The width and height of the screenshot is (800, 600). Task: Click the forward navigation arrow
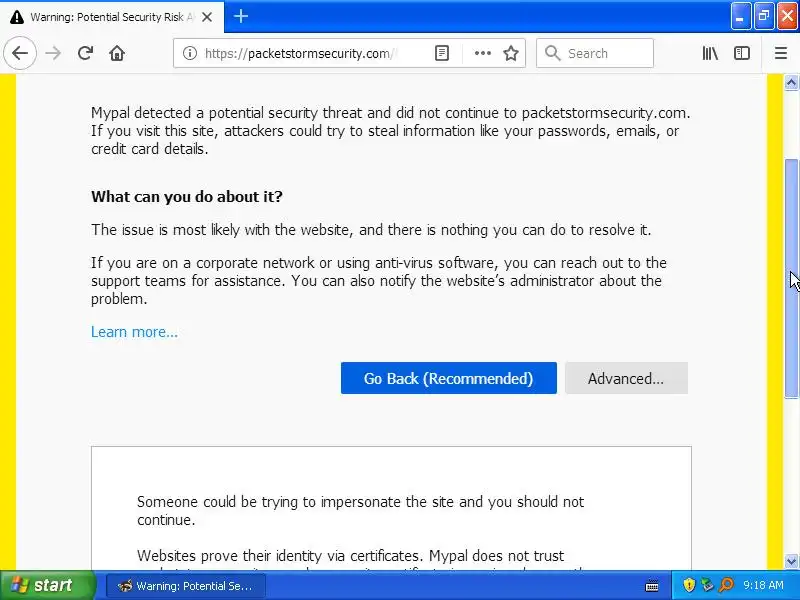(x=53, y=53)
